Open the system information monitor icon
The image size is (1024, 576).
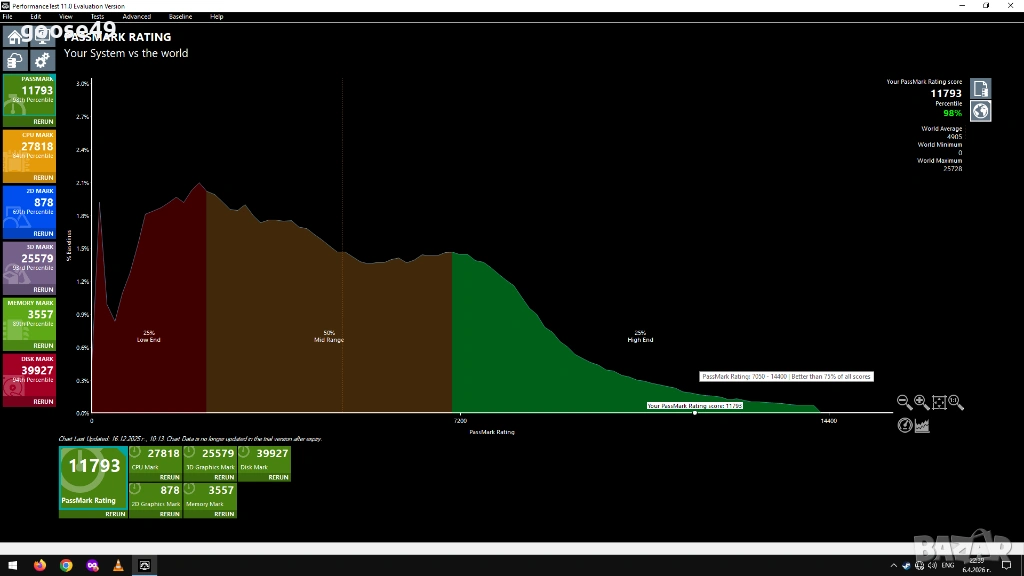tap(42, 37)
